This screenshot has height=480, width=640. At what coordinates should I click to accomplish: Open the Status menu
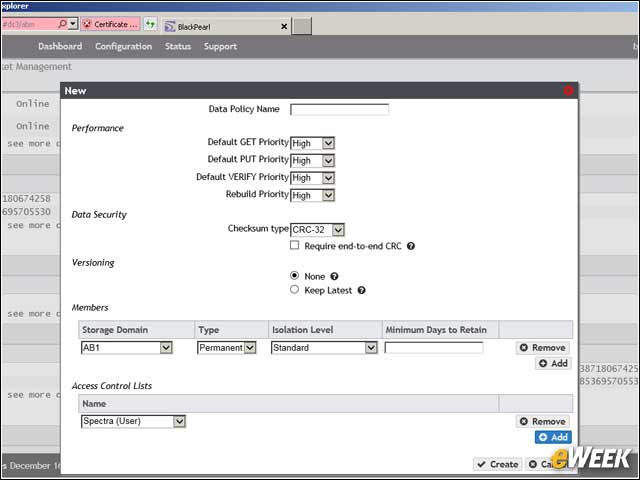click(x=178, y=47)
